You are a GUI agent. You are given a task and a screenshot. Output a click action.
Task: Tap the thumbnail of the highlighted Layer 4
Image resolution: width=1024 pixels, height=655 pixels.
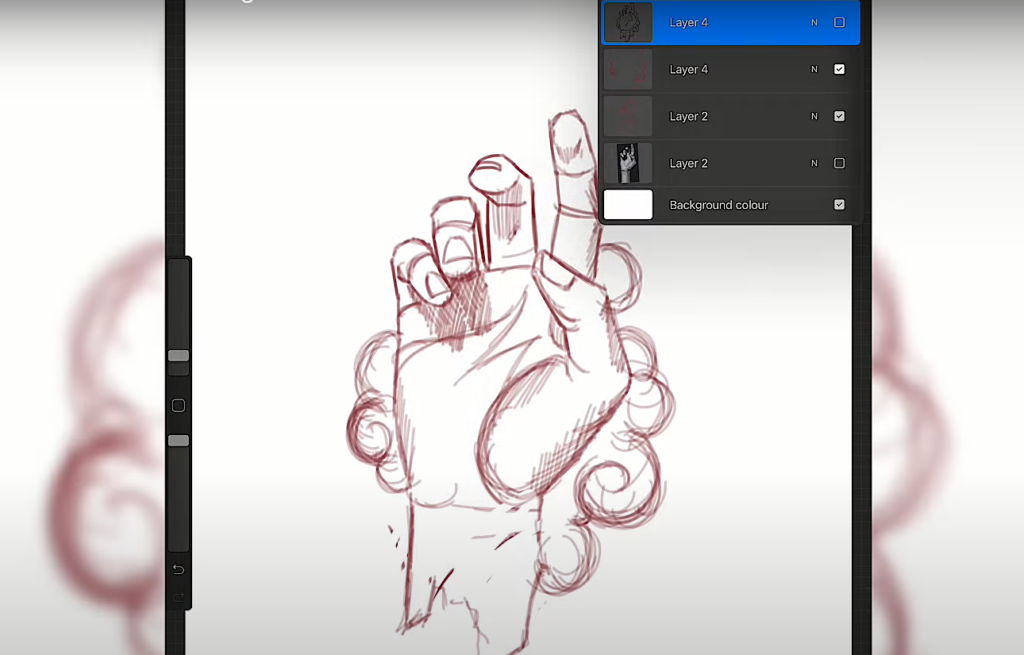pyautogui.click(x=628, y=22)
